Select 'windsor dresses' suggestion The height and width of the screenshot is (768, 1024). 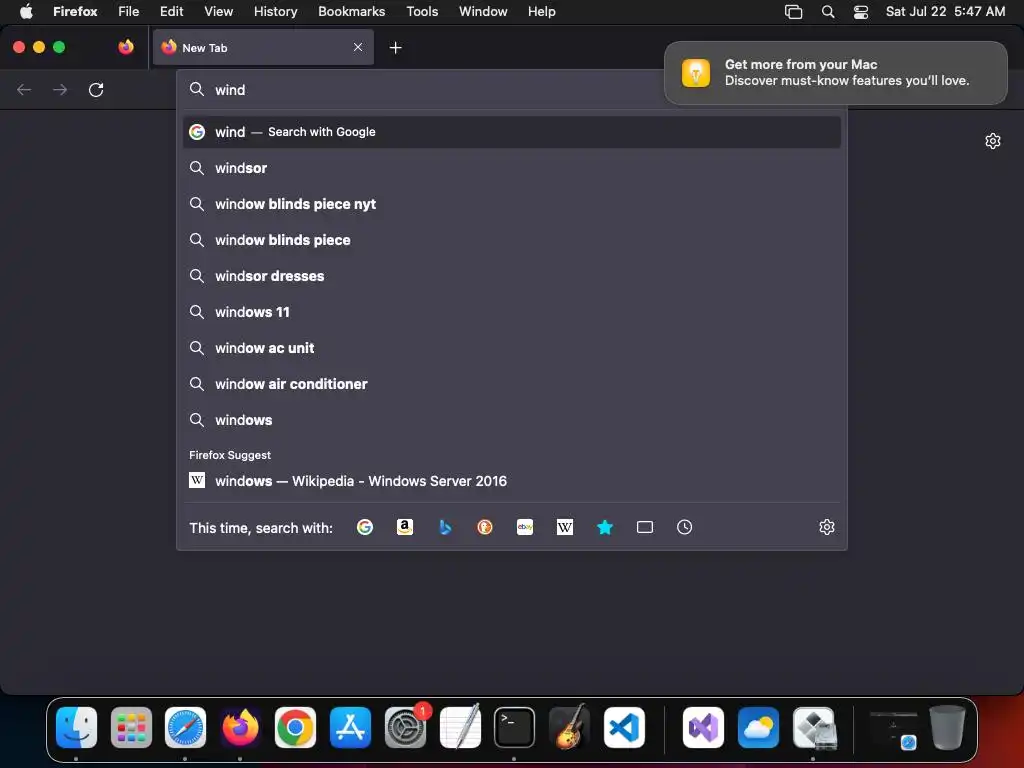[x=512, y=276]
